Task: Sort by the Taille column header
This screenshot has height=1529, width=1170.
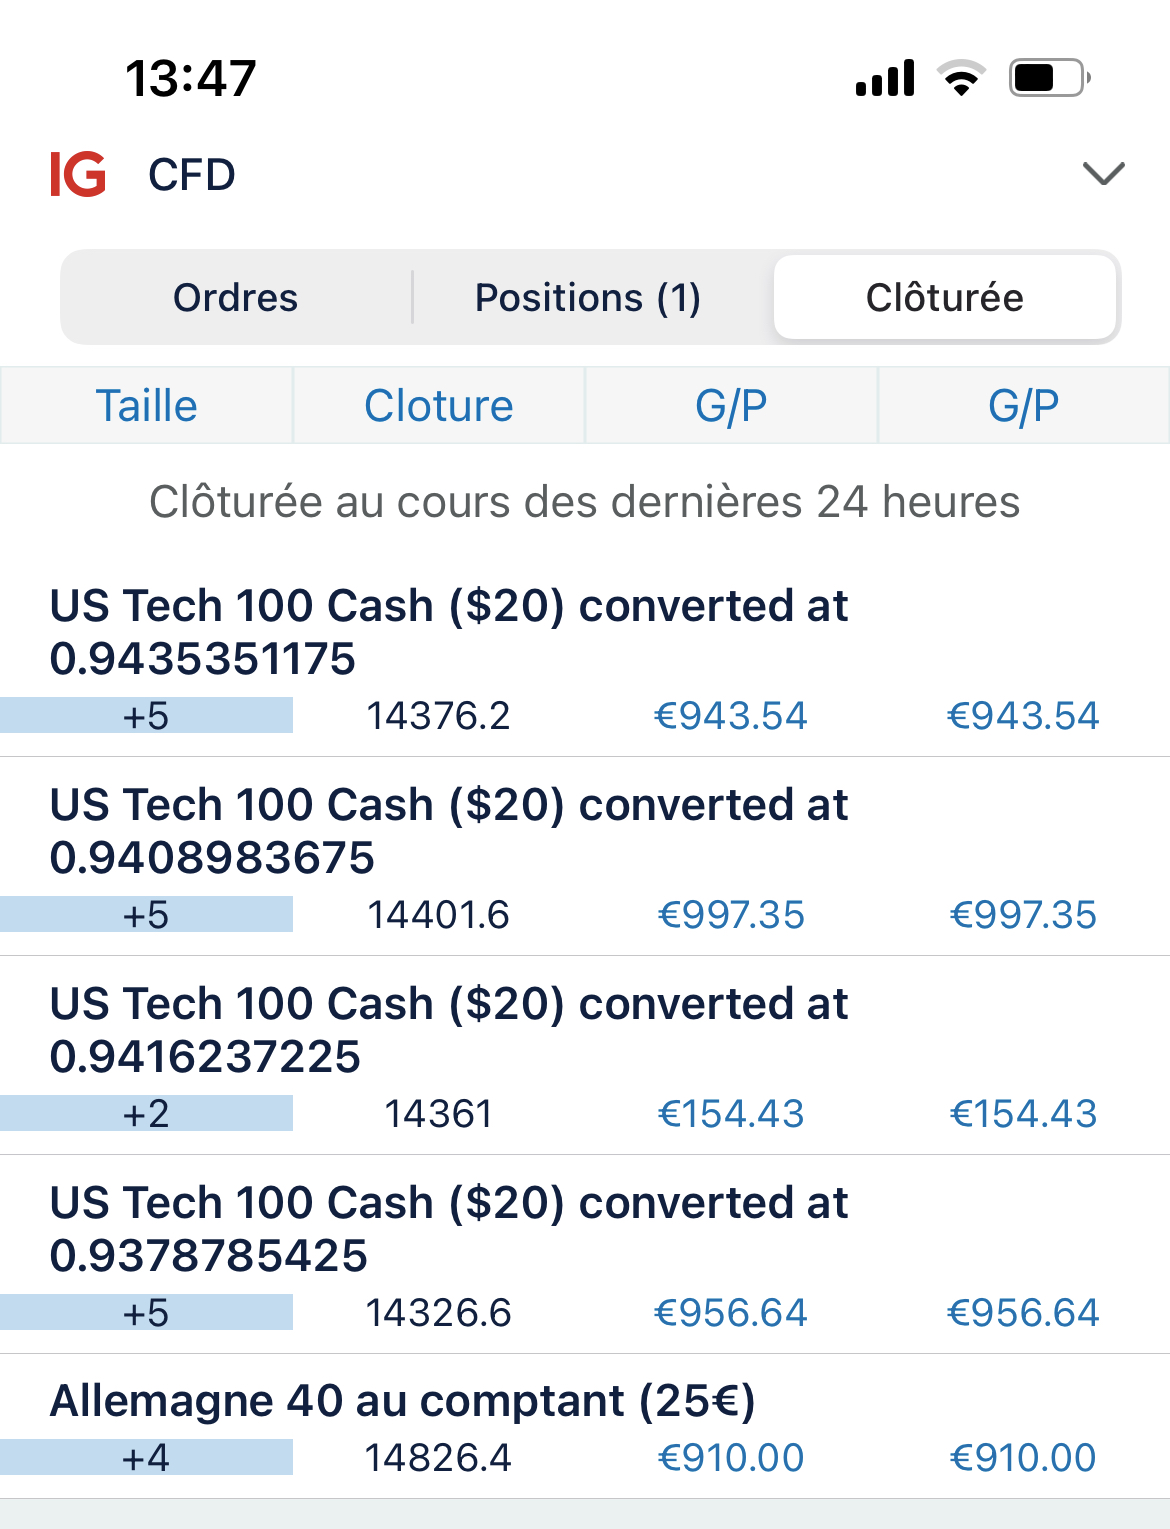Action: [x=146, y=405]
